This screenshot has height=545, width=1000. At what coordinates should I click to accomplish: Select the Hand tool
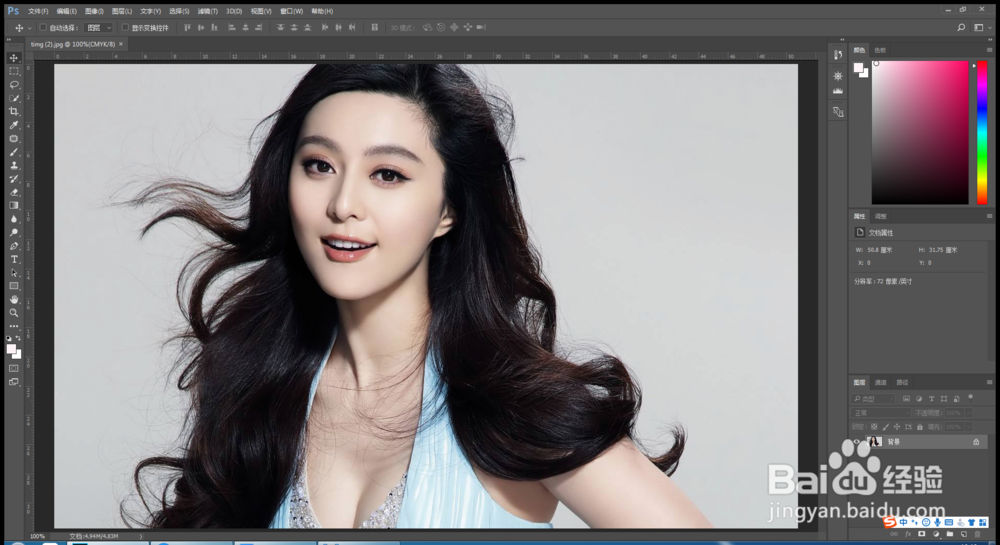13,300
